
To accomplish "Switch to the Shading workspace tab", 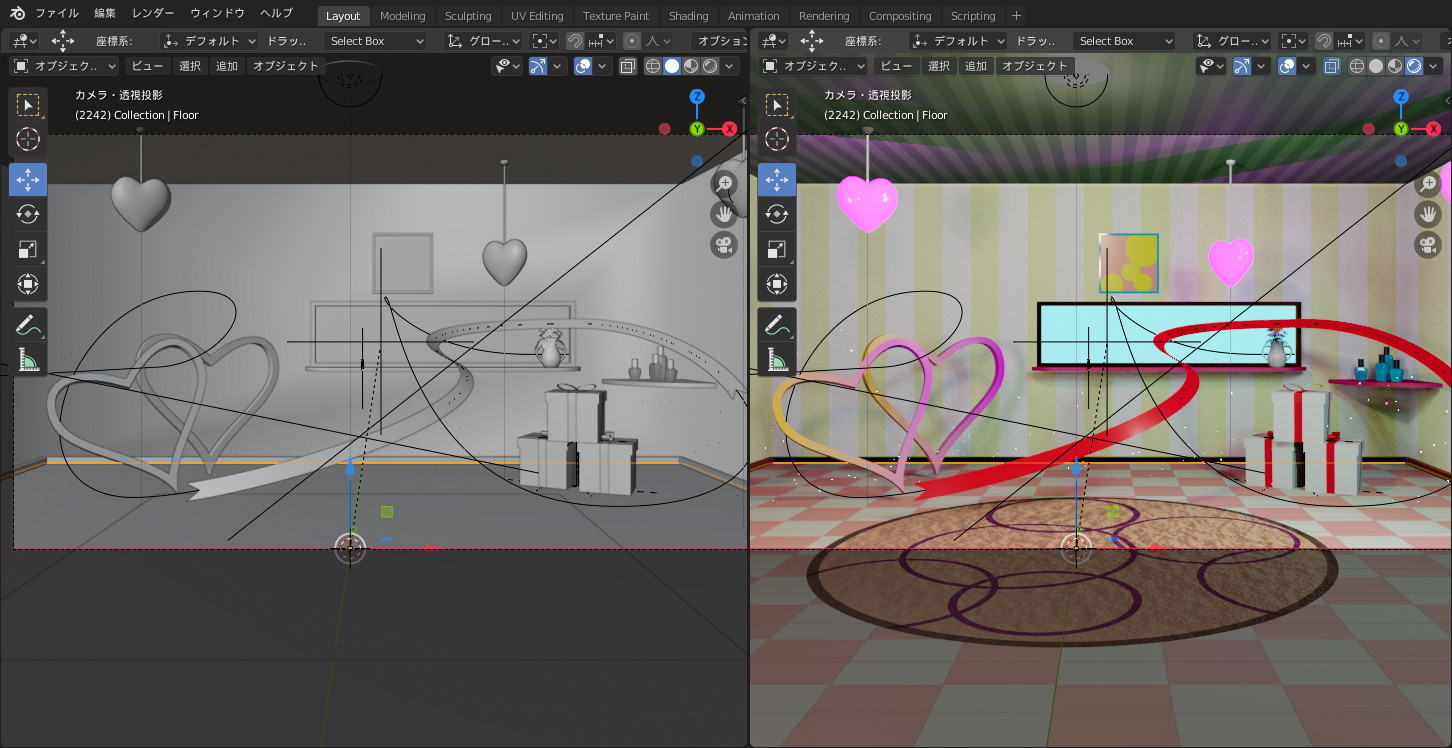I will pos(688,15).
